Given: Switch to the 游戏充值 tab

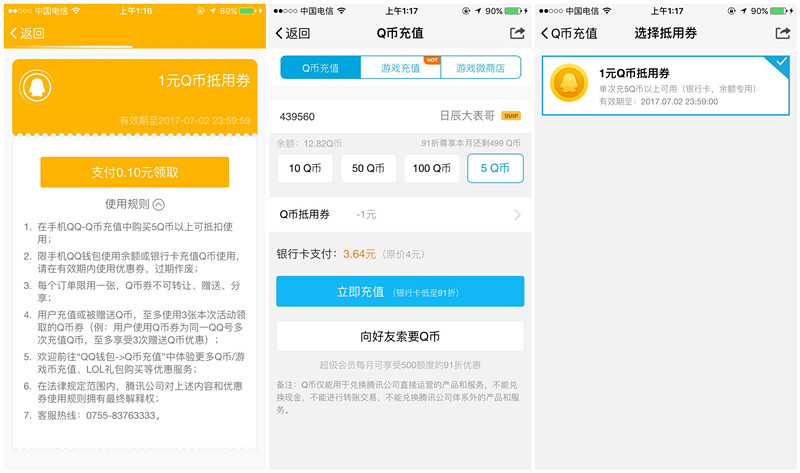Looking at the screenshot, I should (401, 68).
